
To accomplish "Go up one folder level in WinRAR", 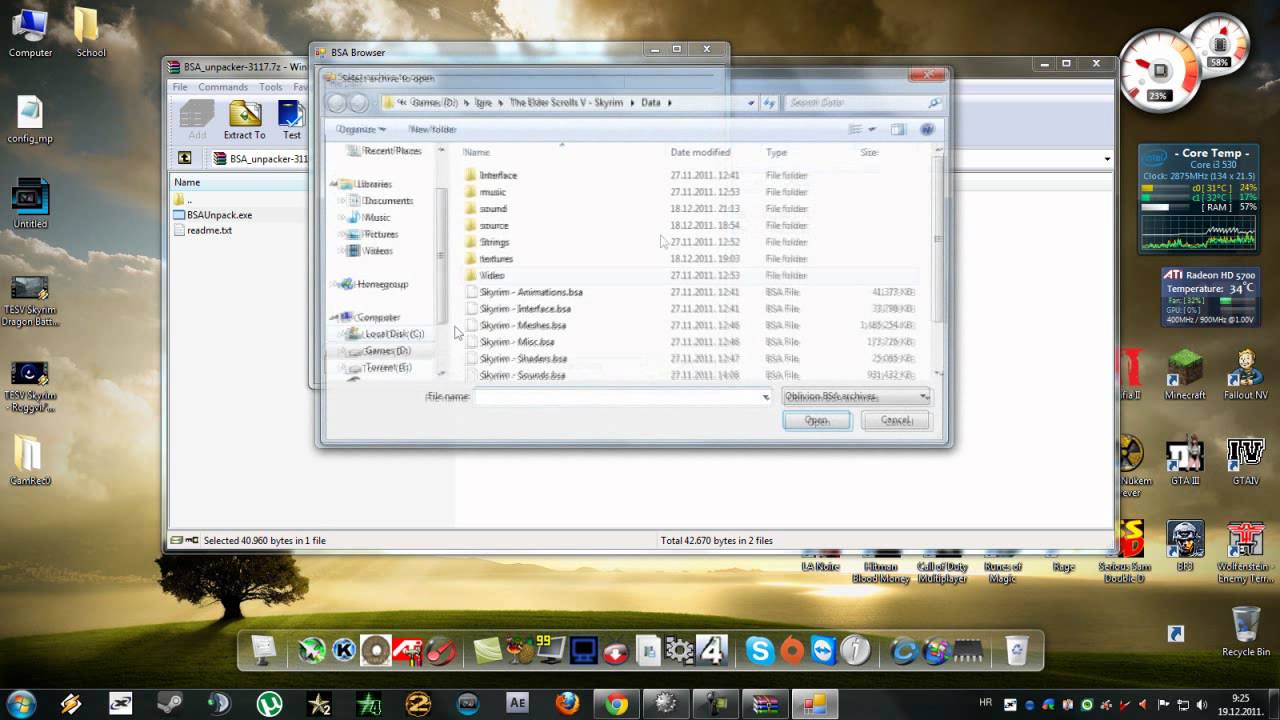I will click(185, 158).
